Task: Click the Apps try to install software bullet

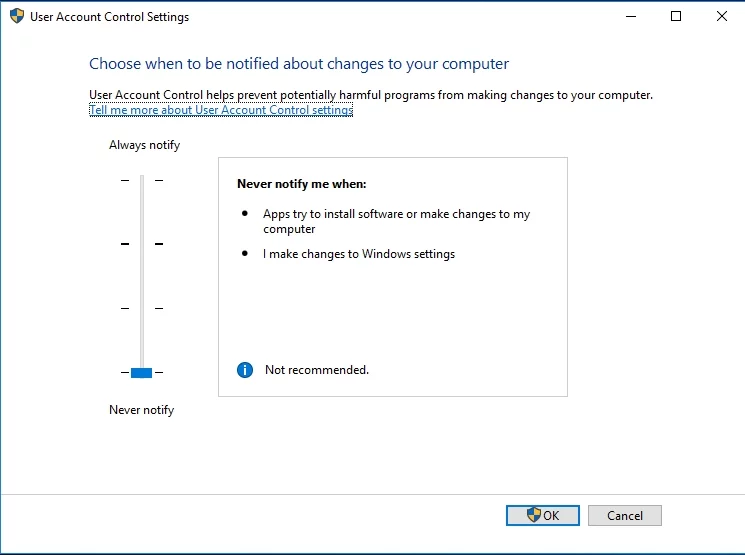Action: (x=396, y=221)
